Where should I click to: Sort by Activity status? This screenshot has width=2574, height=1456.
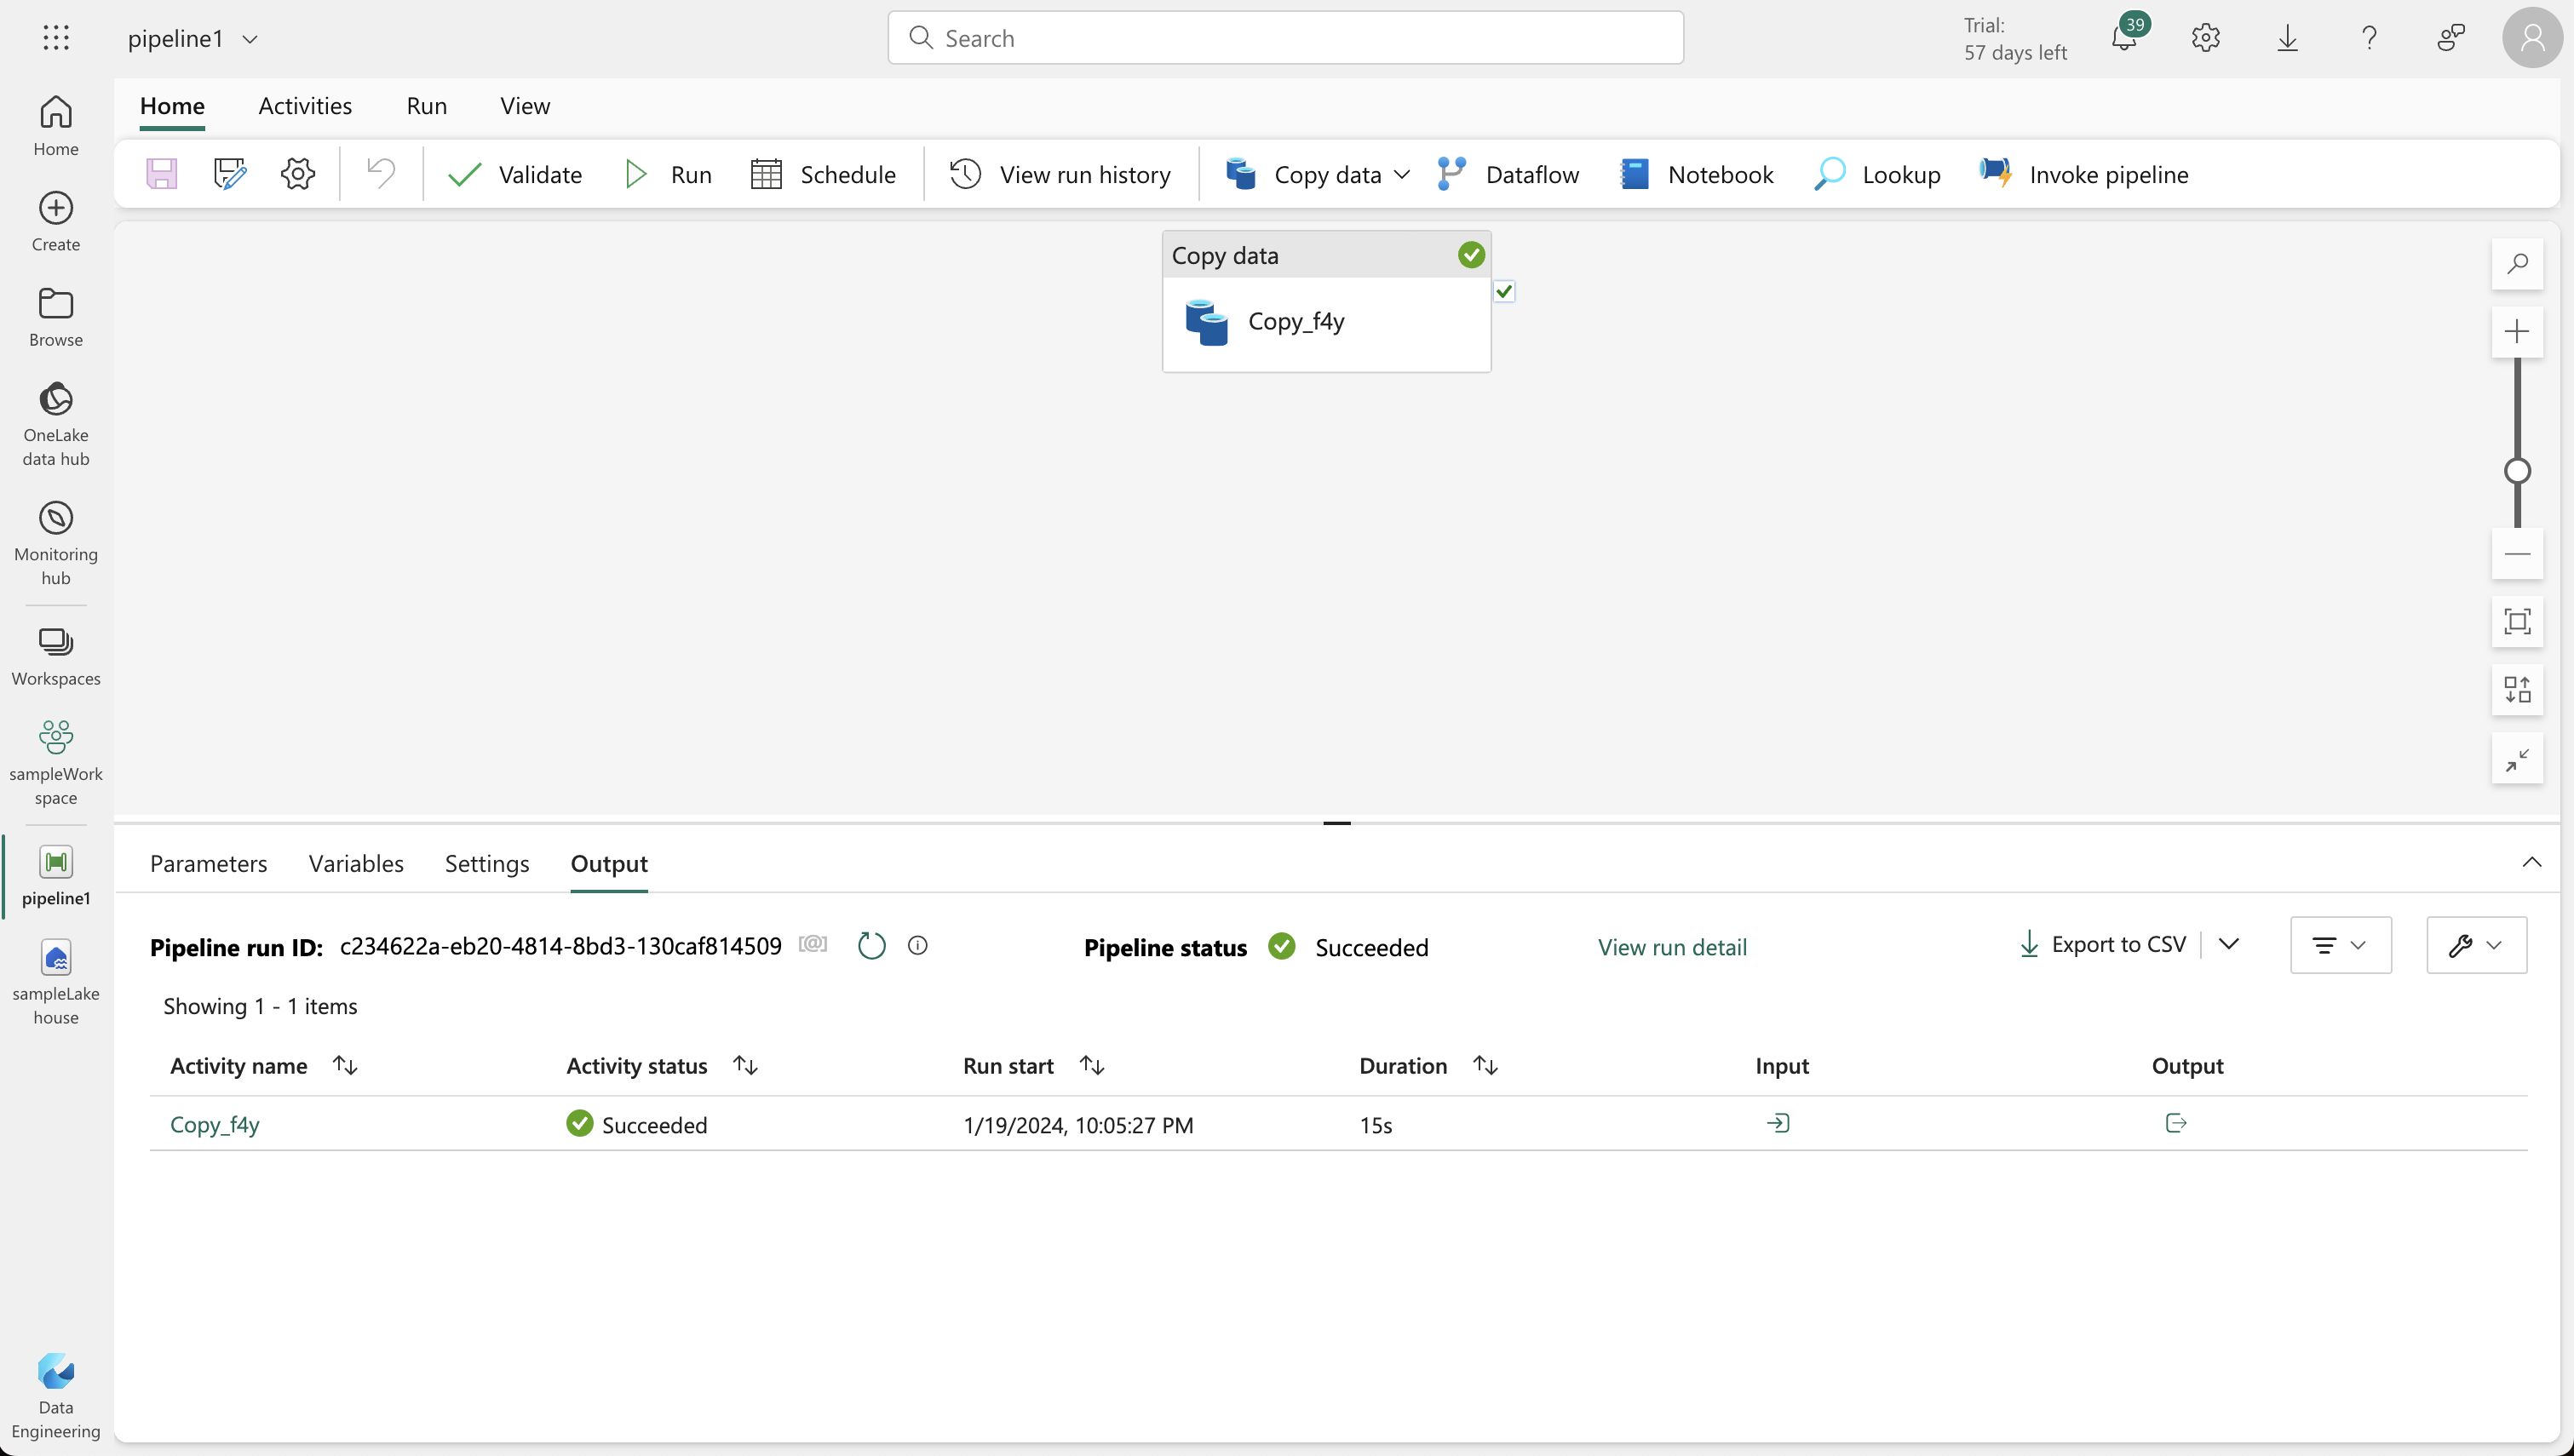click(x=745, y=1066)
